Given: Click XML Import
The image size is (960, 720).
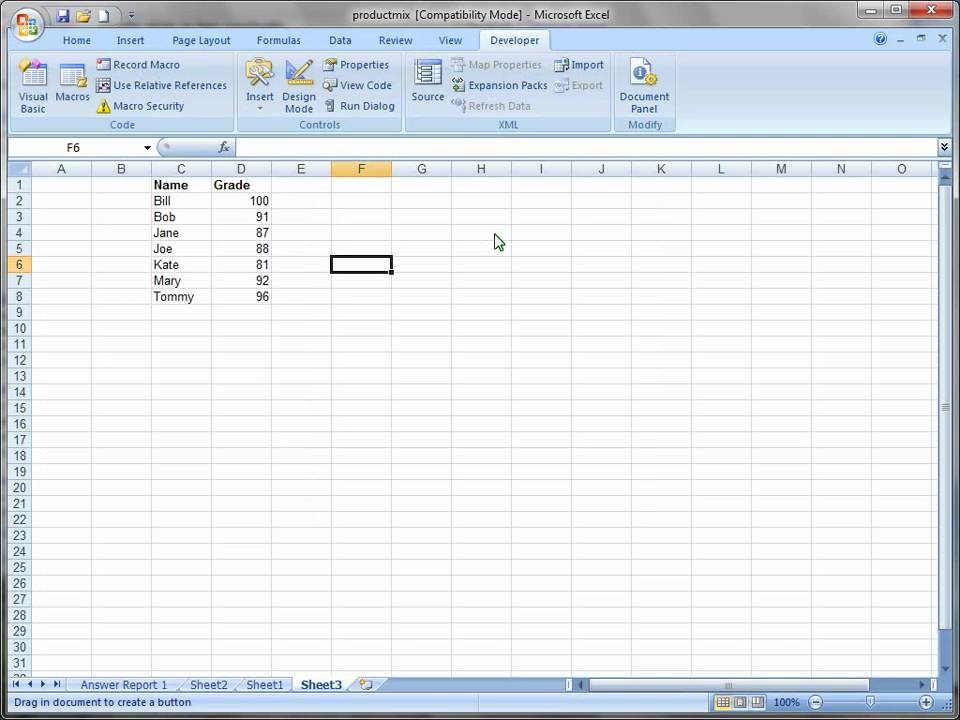Looking at the screenshot, I should point(579,64).
